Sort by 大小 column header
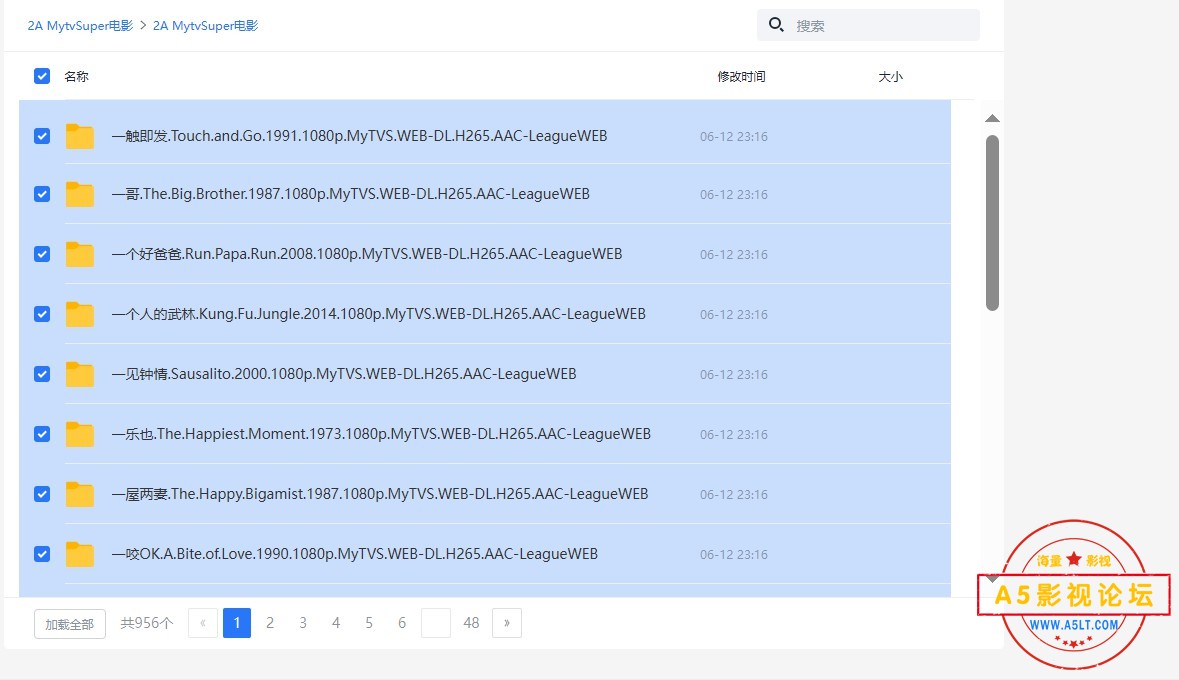1179x680 pixels. click(x=890, y=76)
